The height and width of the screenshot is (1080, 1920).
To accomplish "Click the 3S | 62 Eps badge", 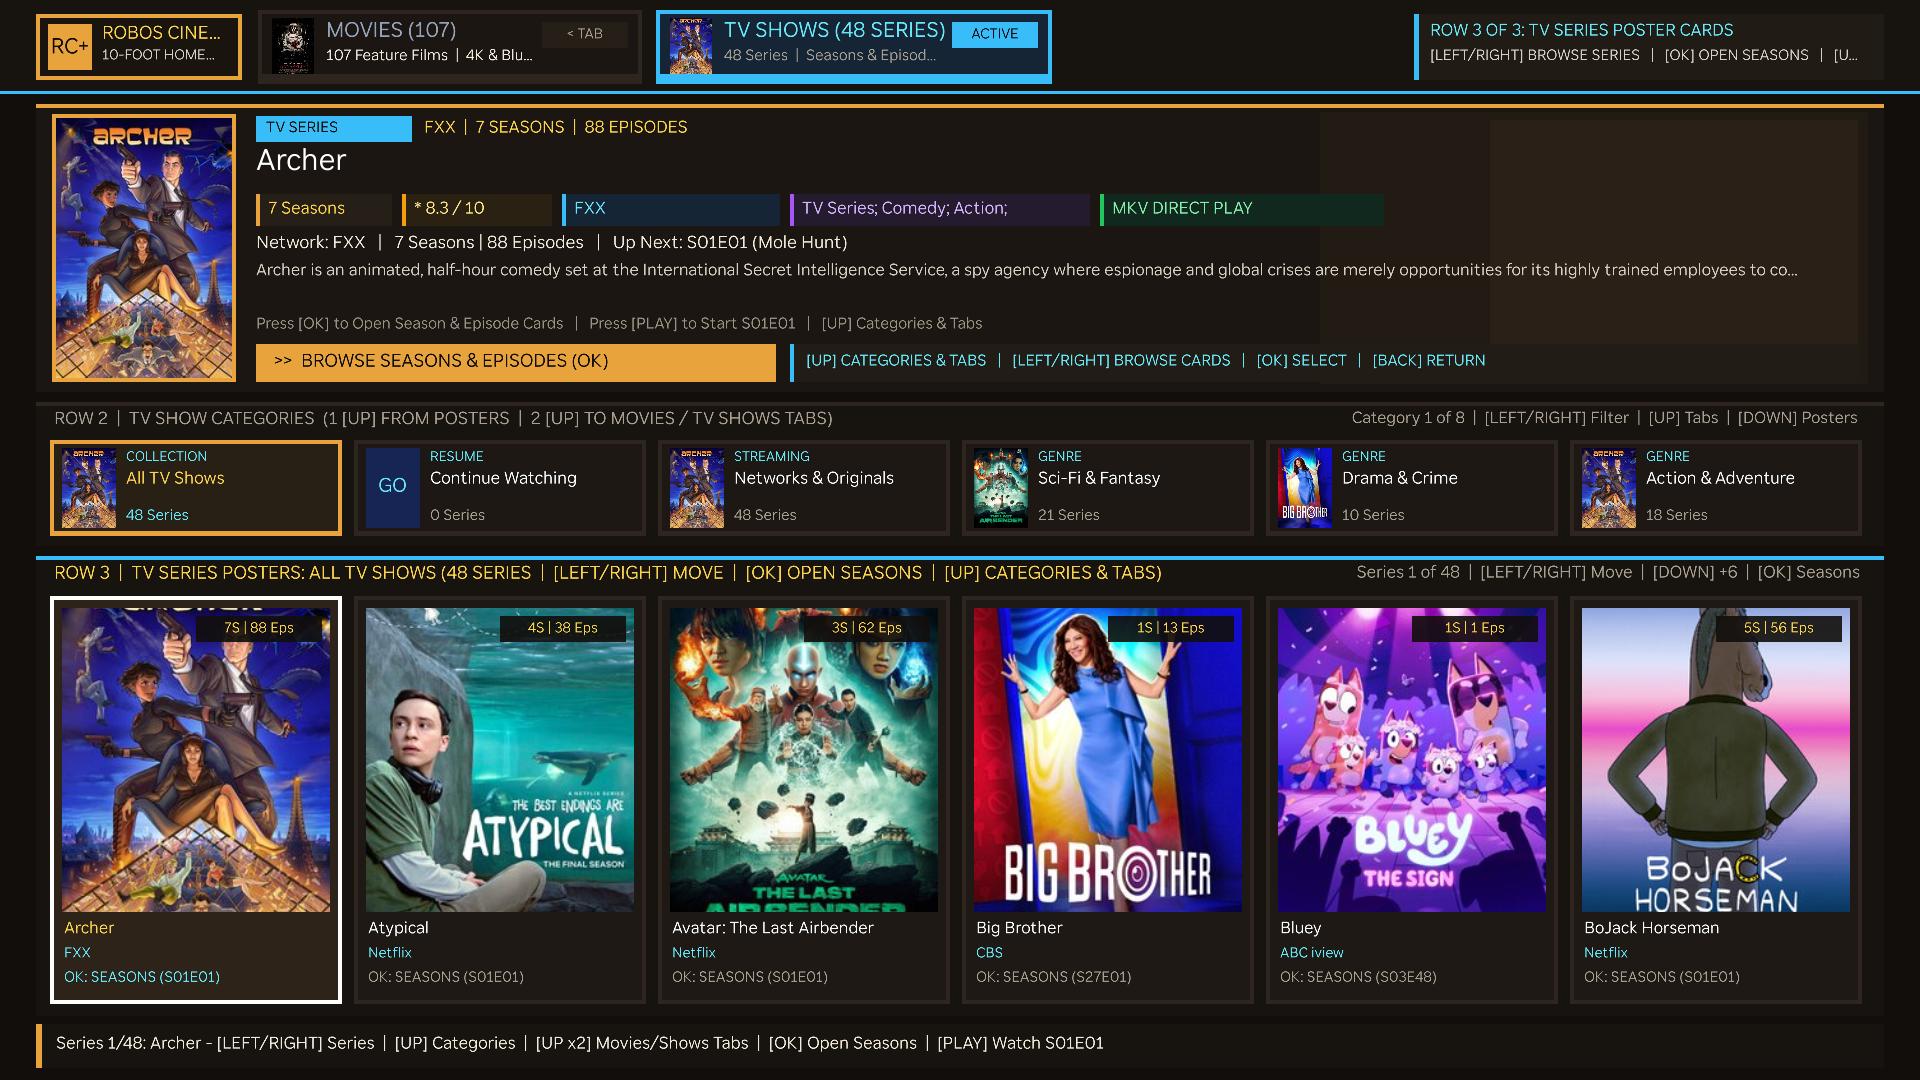I will click(x=867, y=628).
